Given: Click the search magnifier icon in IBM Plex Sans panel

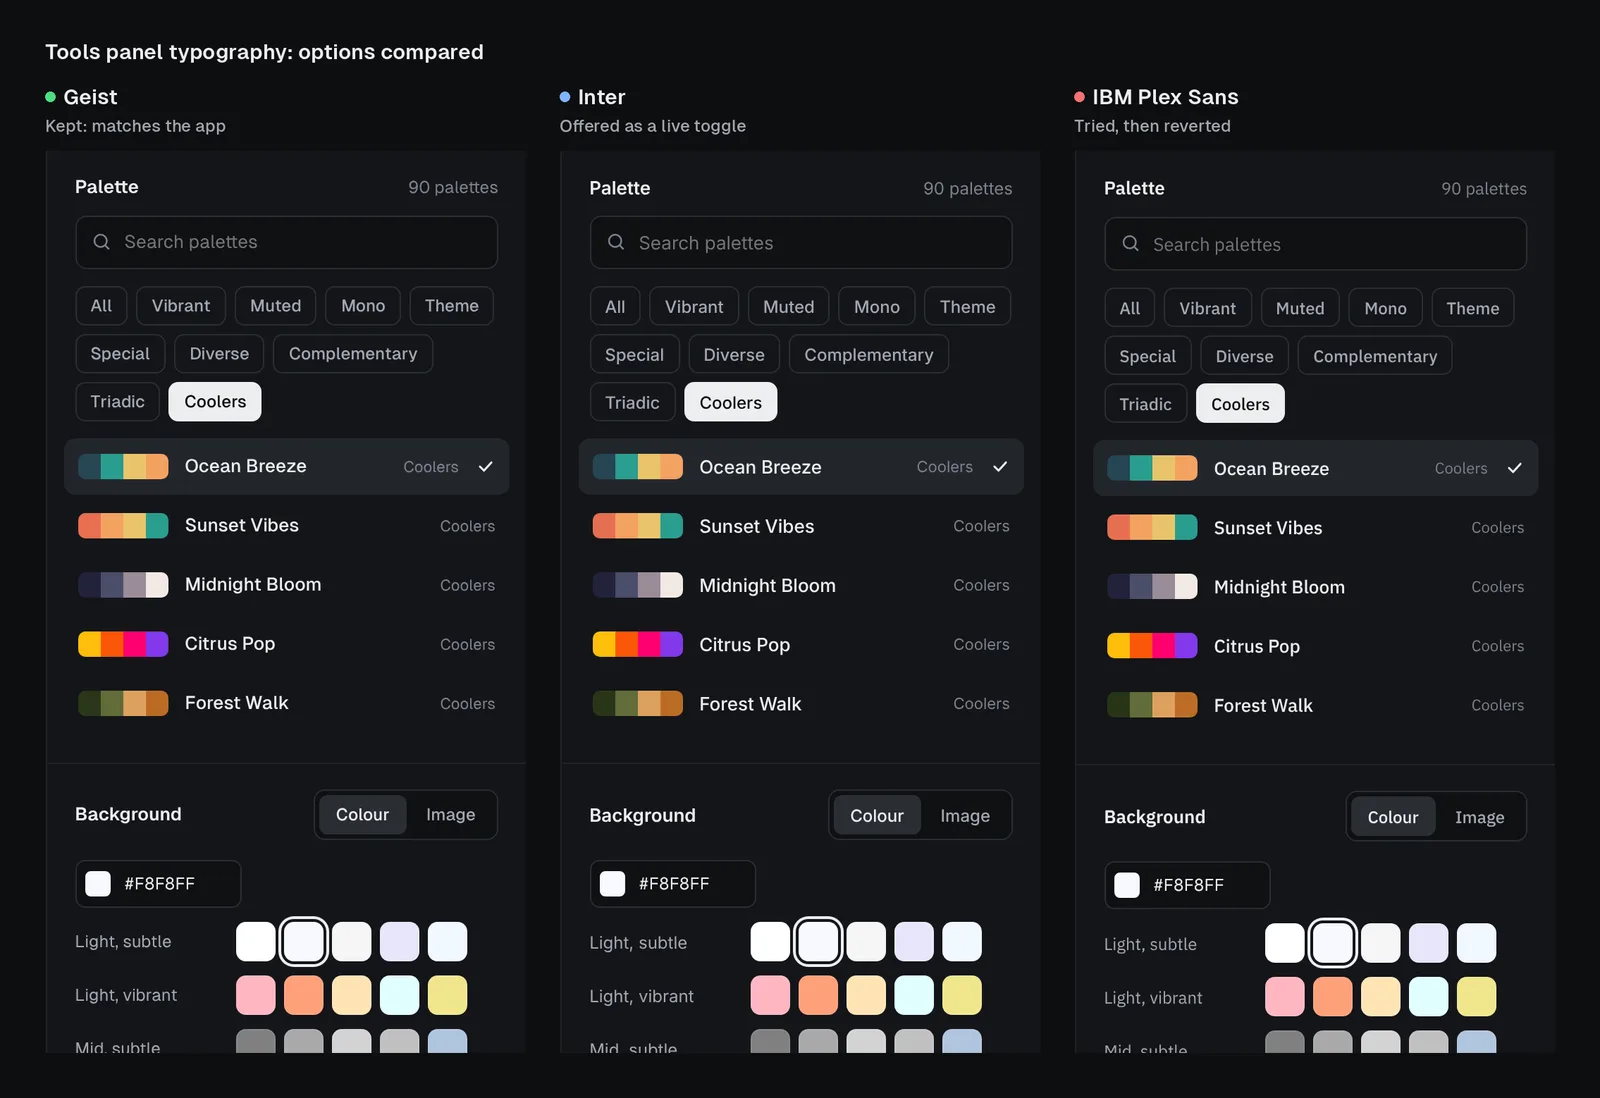Looking at the screenshot, I should click(1130, 244).
